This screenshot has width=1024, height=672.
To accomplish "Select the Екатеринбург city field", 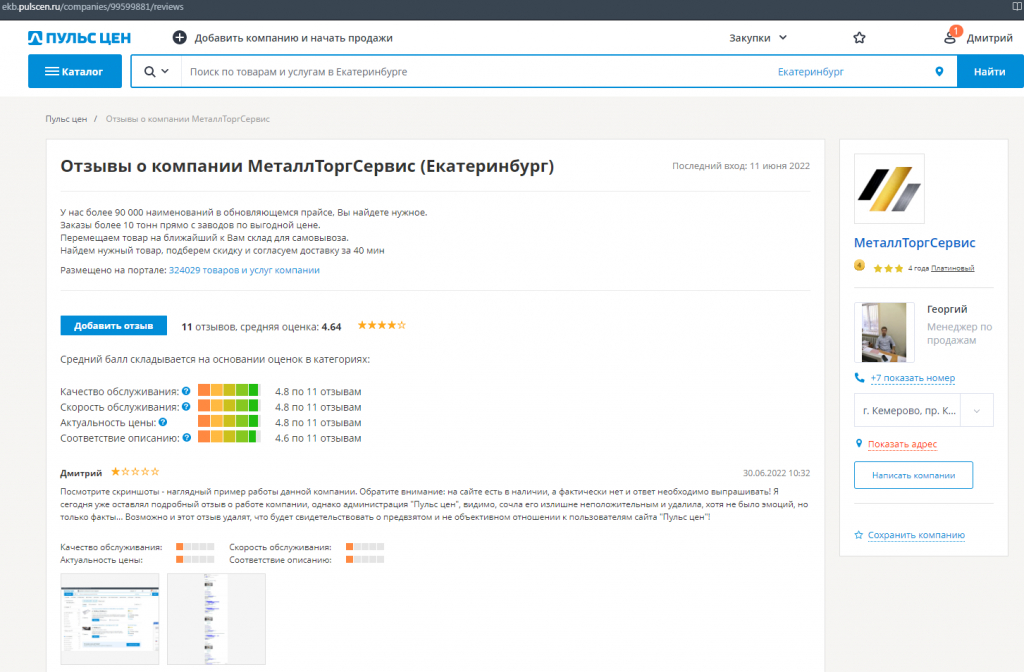I will 810,72.
